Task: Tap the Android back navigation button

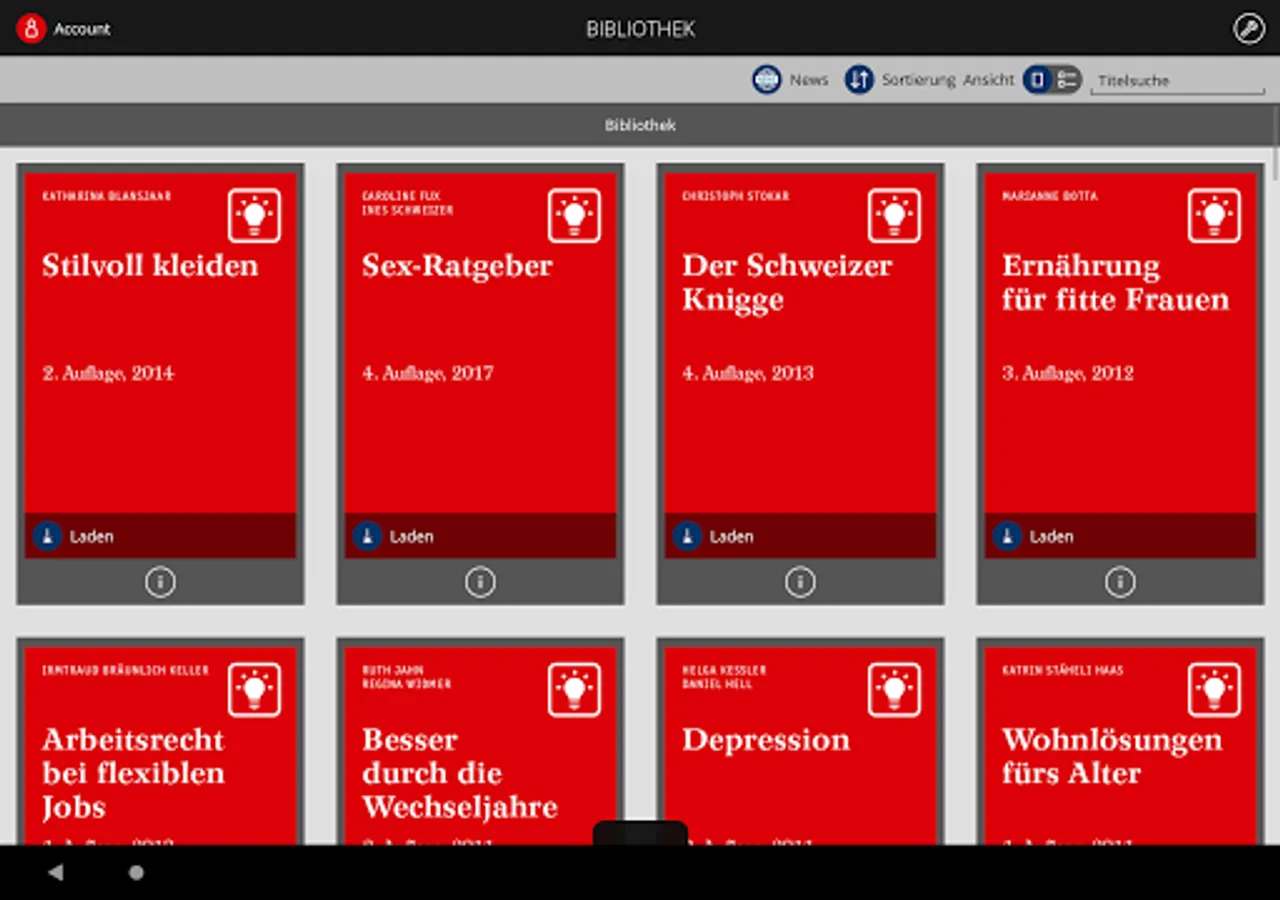Action: tap(55, 872)
